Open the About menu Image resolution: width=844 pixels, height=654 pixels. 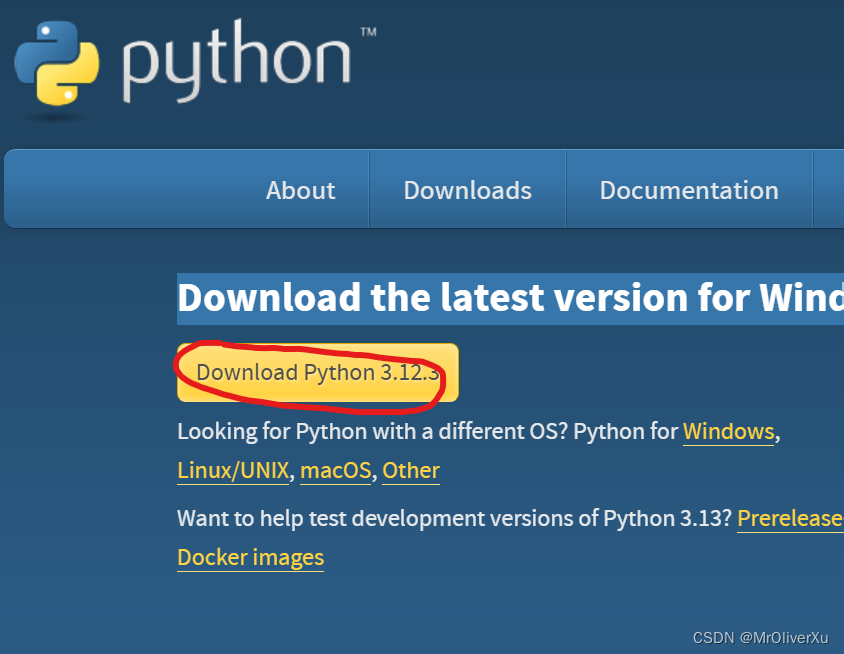(x=300, y=189)
